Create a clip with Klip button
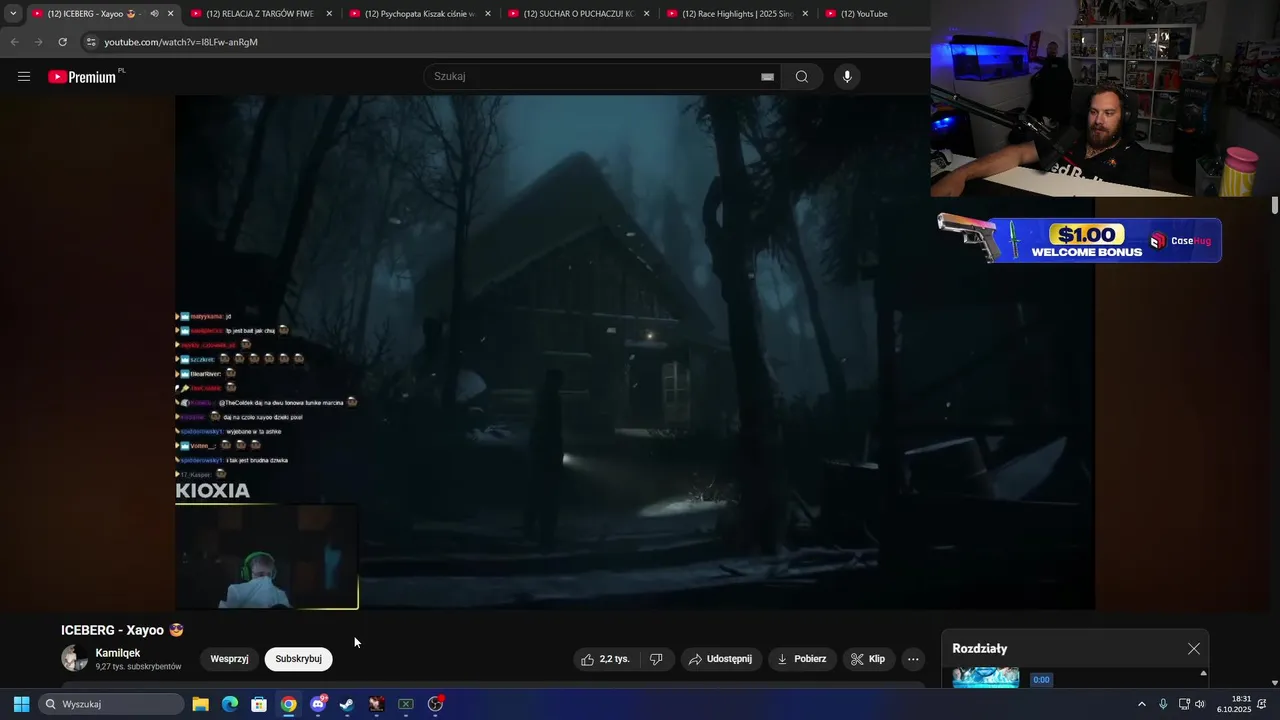The image size is (1280, 720). 868,659
